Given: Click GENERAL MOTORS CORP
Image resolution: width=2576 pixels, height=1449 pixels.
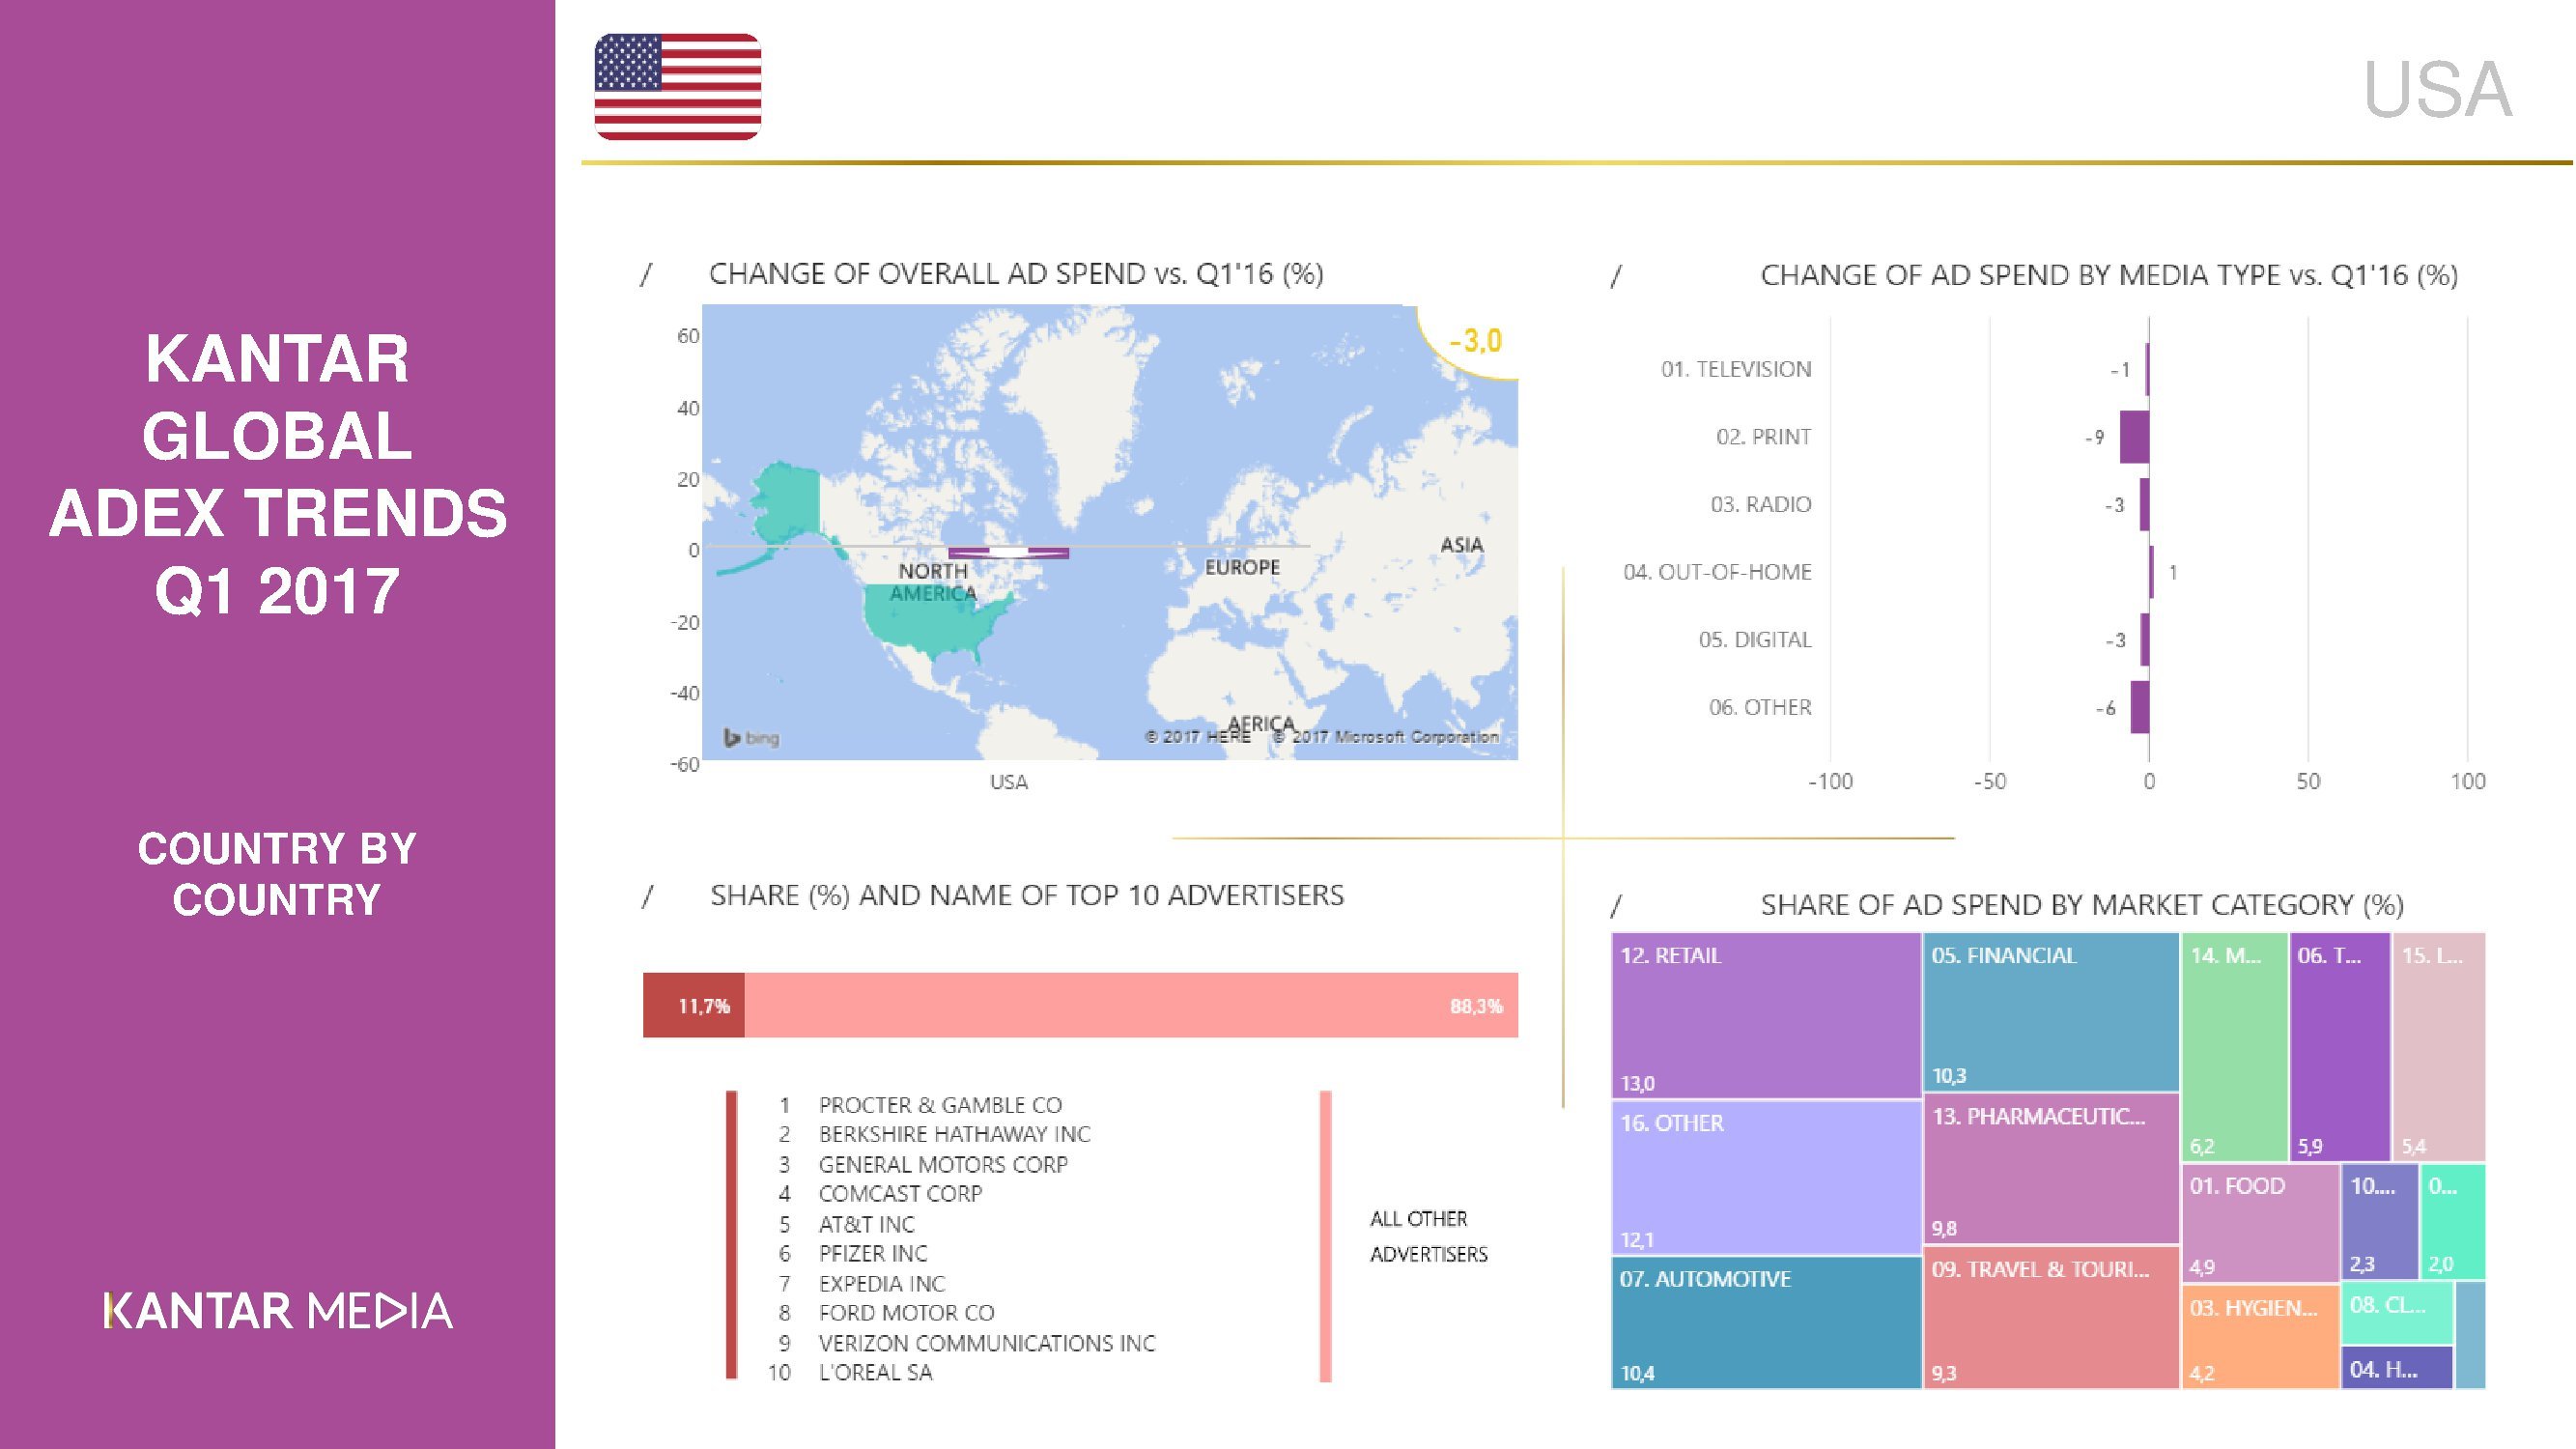Looking at the screenshot, I should (x=943, y=1164).
